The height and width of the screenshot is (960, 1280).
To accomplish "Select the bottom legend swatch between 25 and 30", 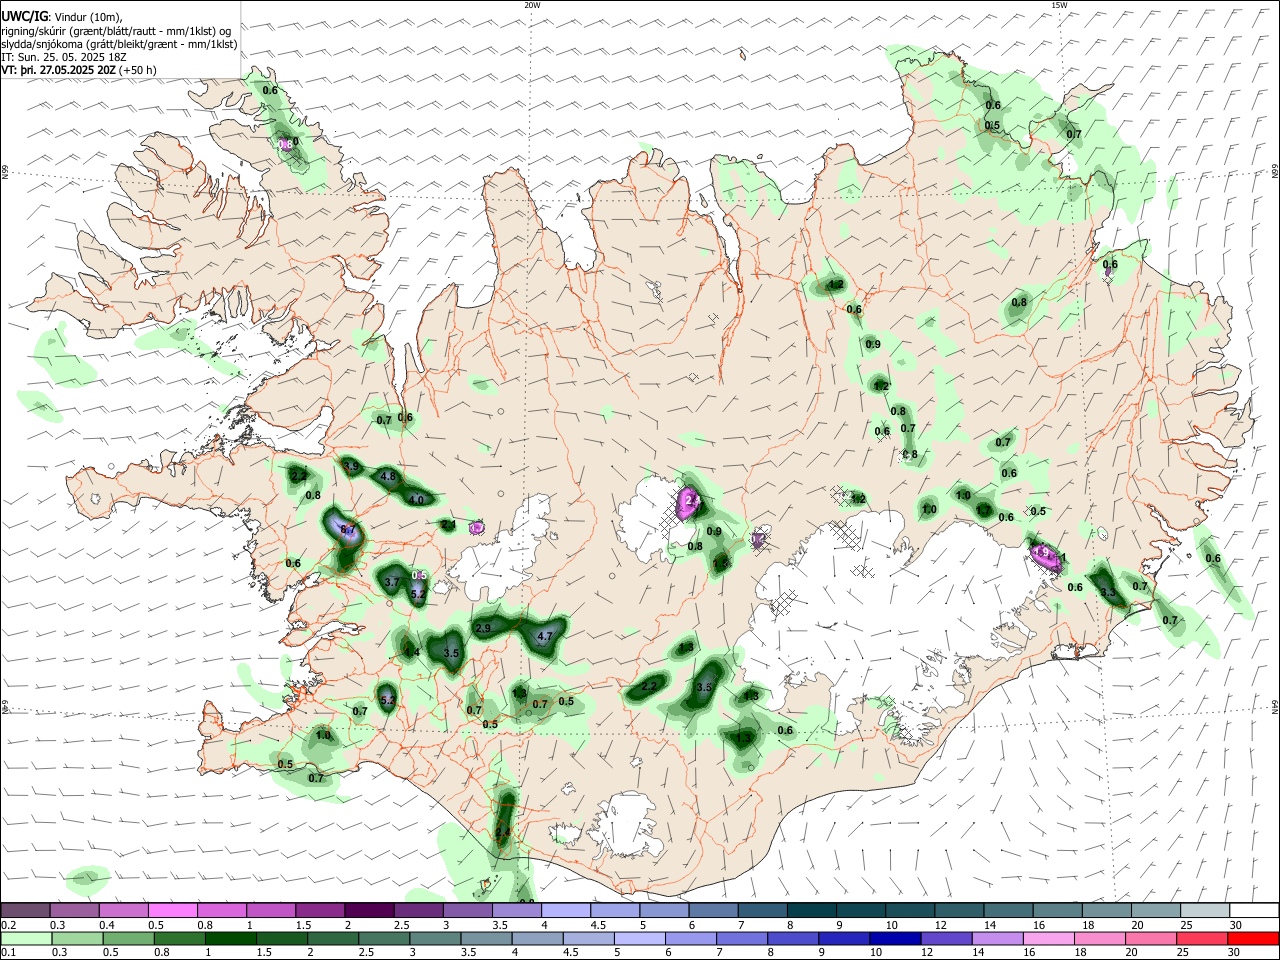I will pos(1204,938).
